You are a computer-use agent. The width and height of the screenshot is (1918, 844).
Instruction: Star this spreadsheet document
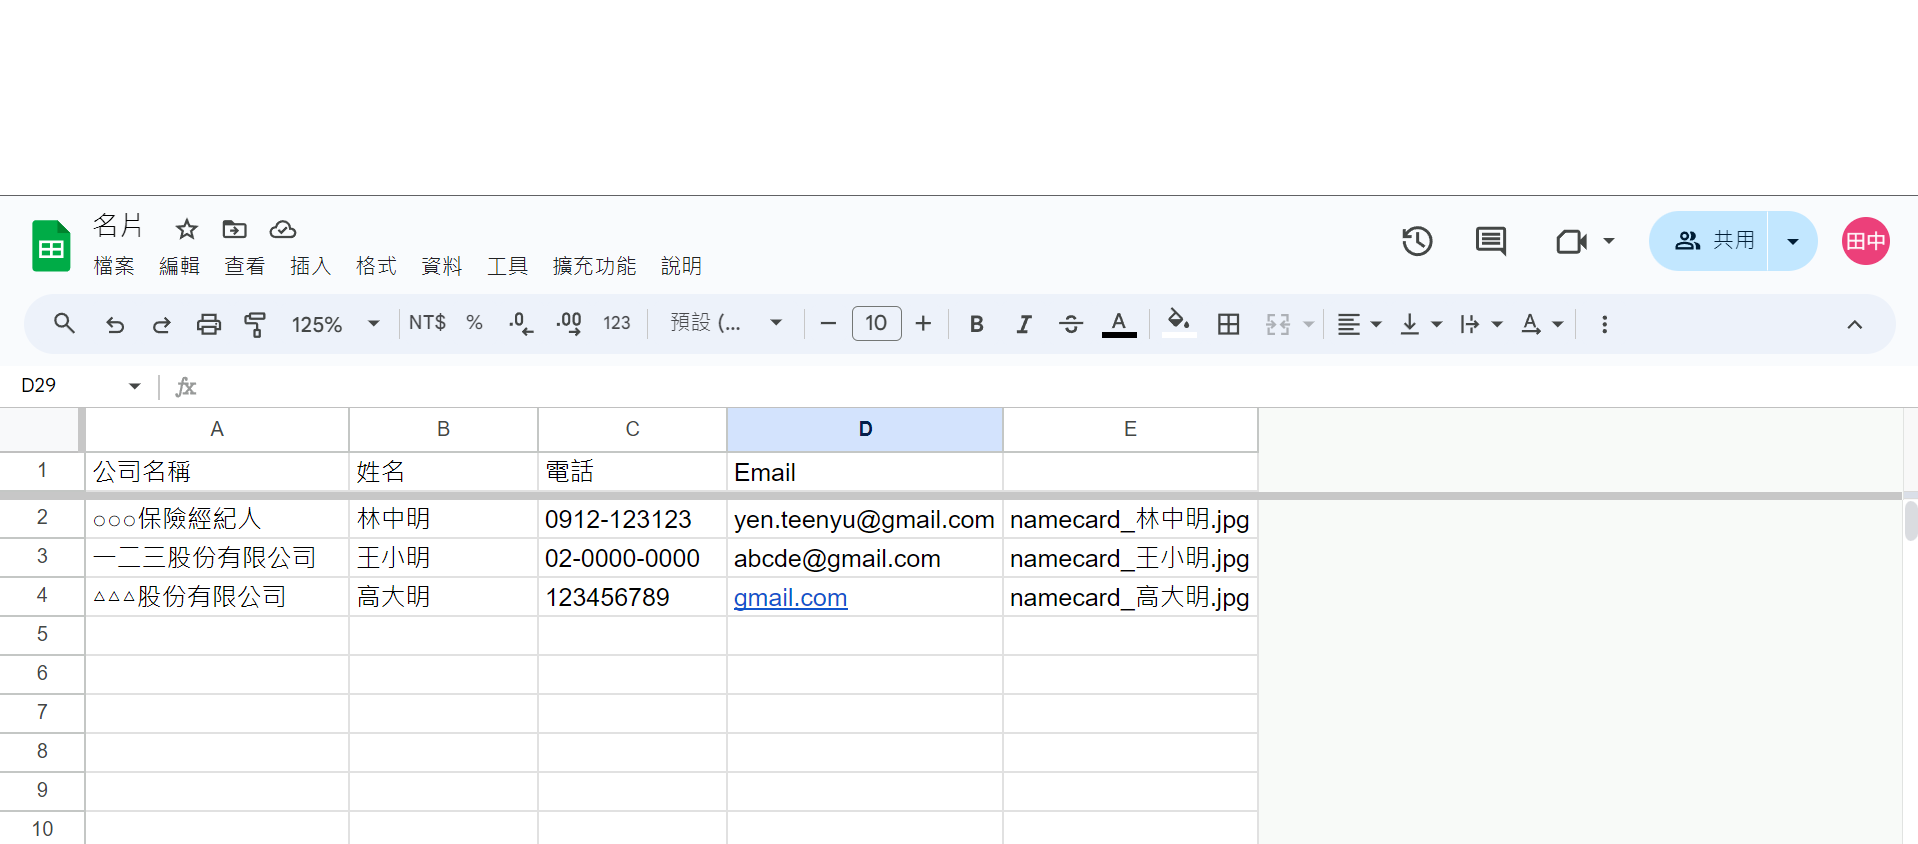tap(186, 229)
